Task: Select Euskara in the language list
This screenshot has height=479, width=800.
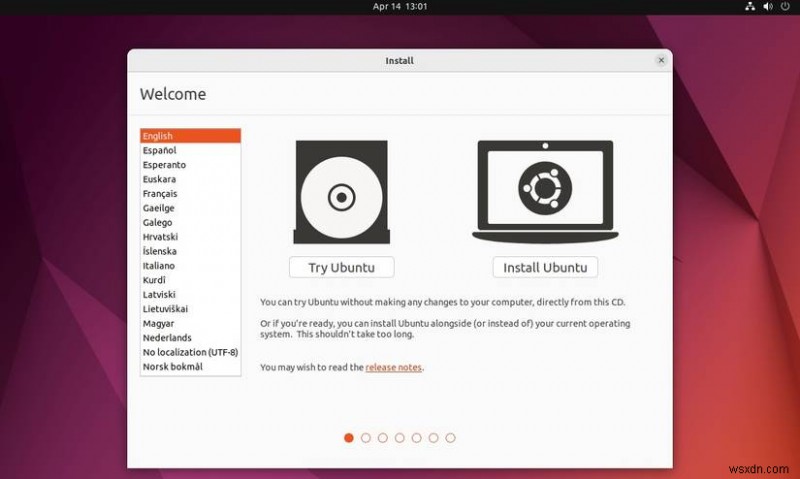Action: (x=190, y=179)
